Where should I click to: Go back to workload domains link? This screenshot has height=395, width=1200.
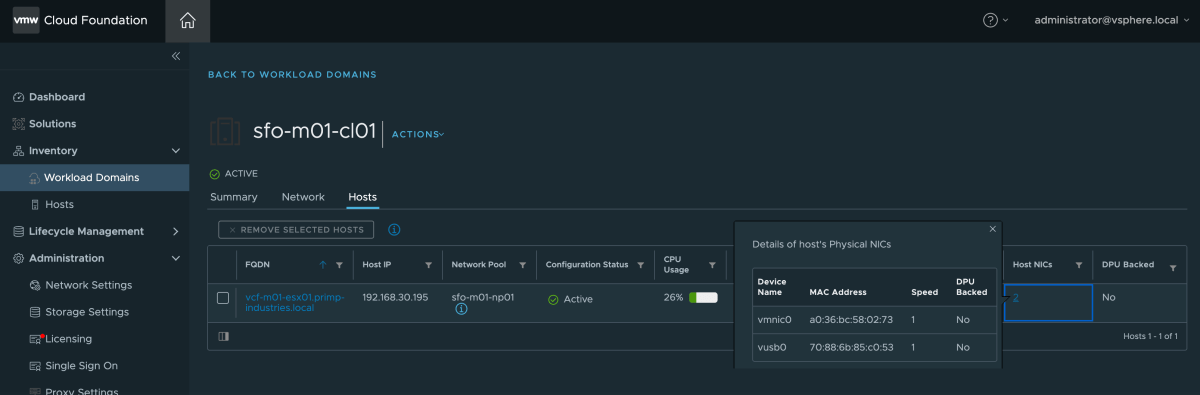pos(292,75)
